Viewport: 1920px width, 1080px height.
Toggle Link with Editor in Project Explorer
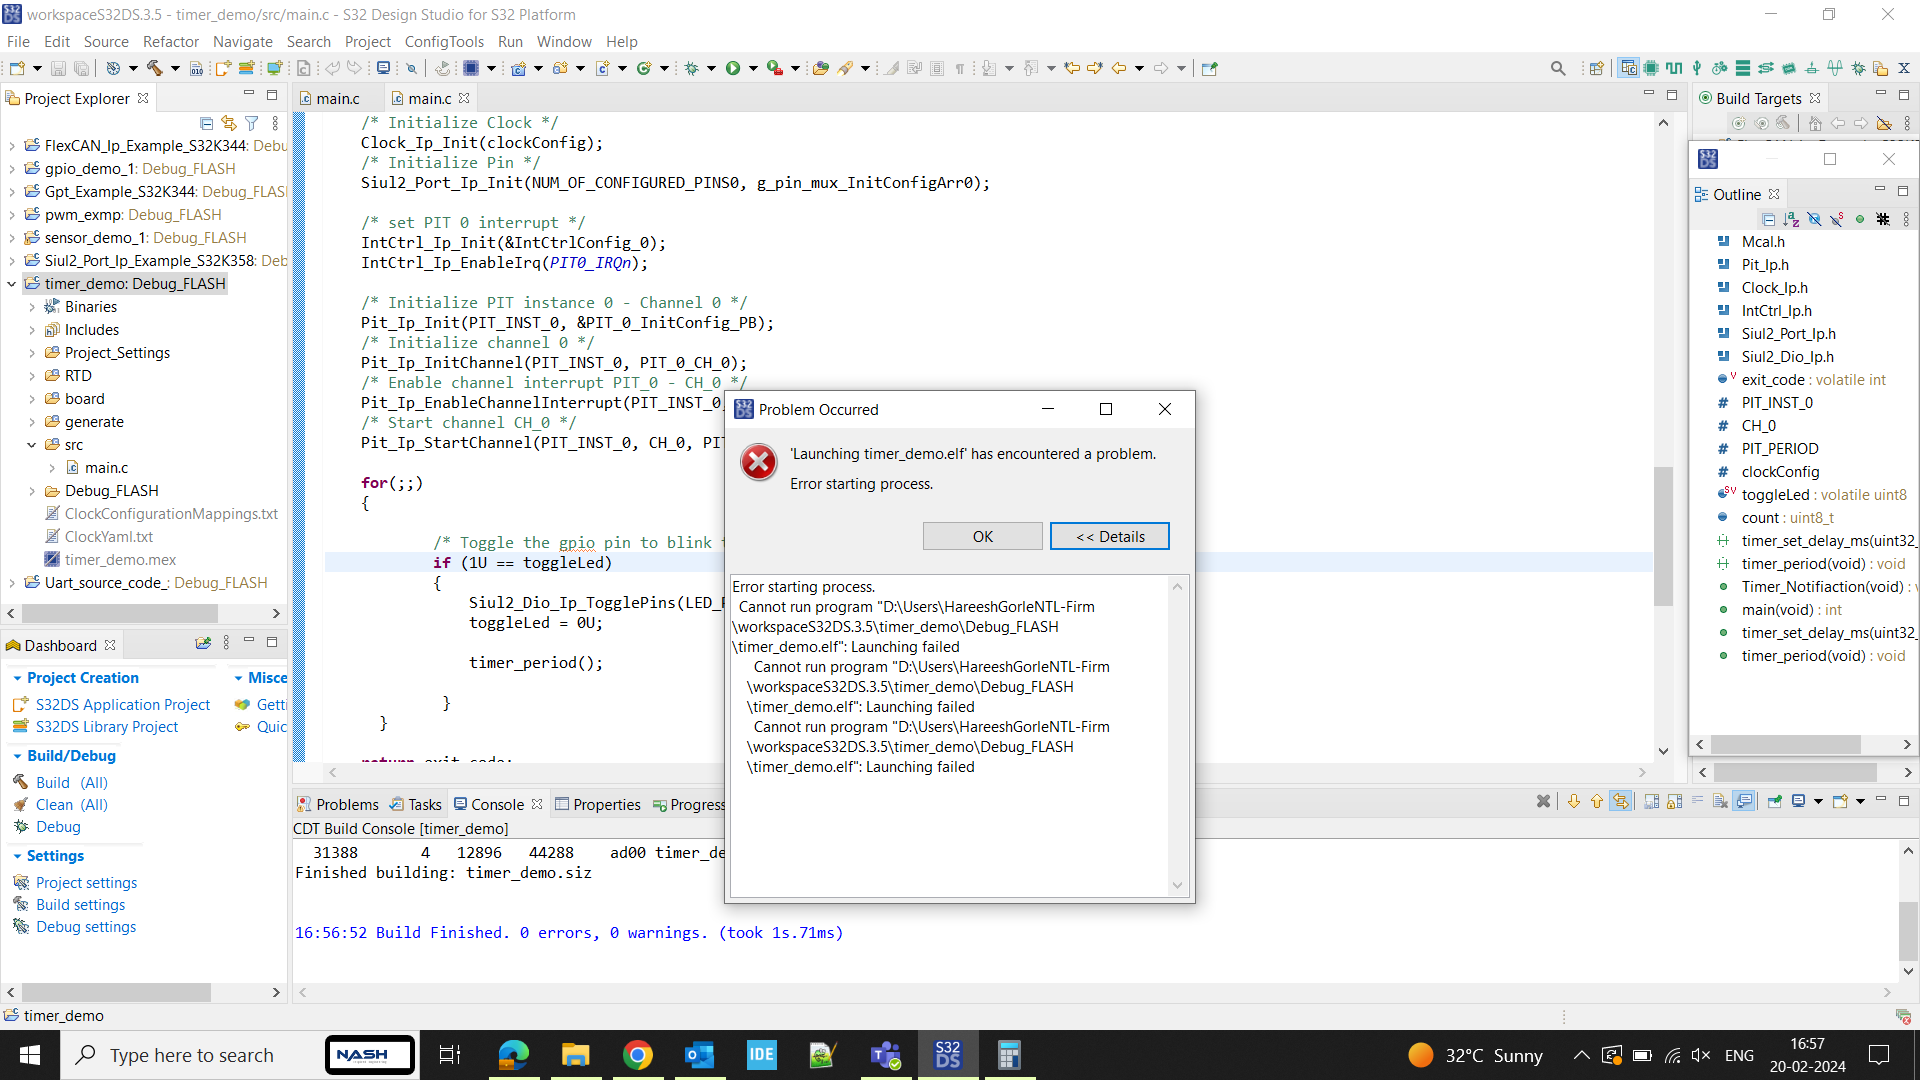(x=229, y=123)
